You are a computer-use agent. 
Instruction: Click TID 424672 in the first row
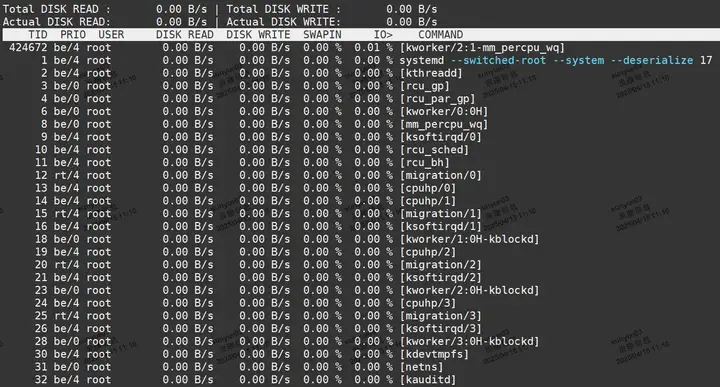28,48
